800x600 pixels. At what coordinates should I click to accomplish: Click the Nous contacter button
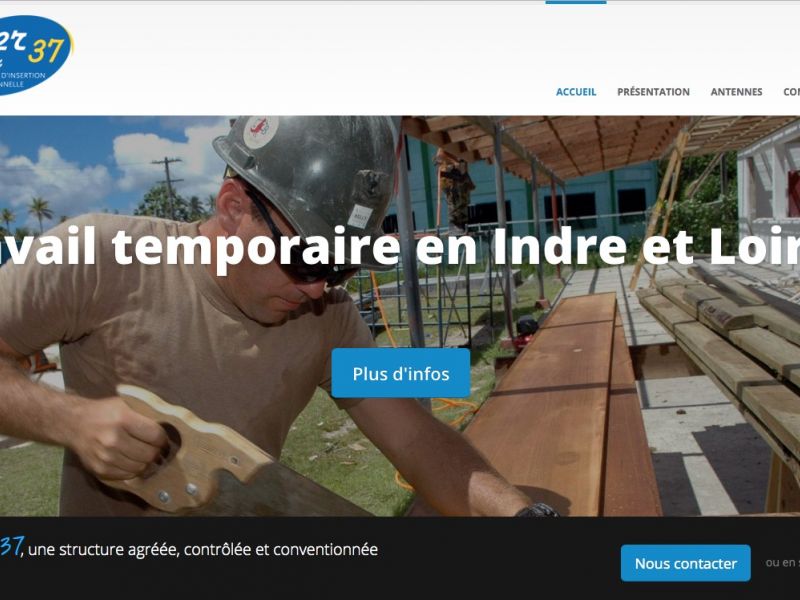[x=686, y=563]
